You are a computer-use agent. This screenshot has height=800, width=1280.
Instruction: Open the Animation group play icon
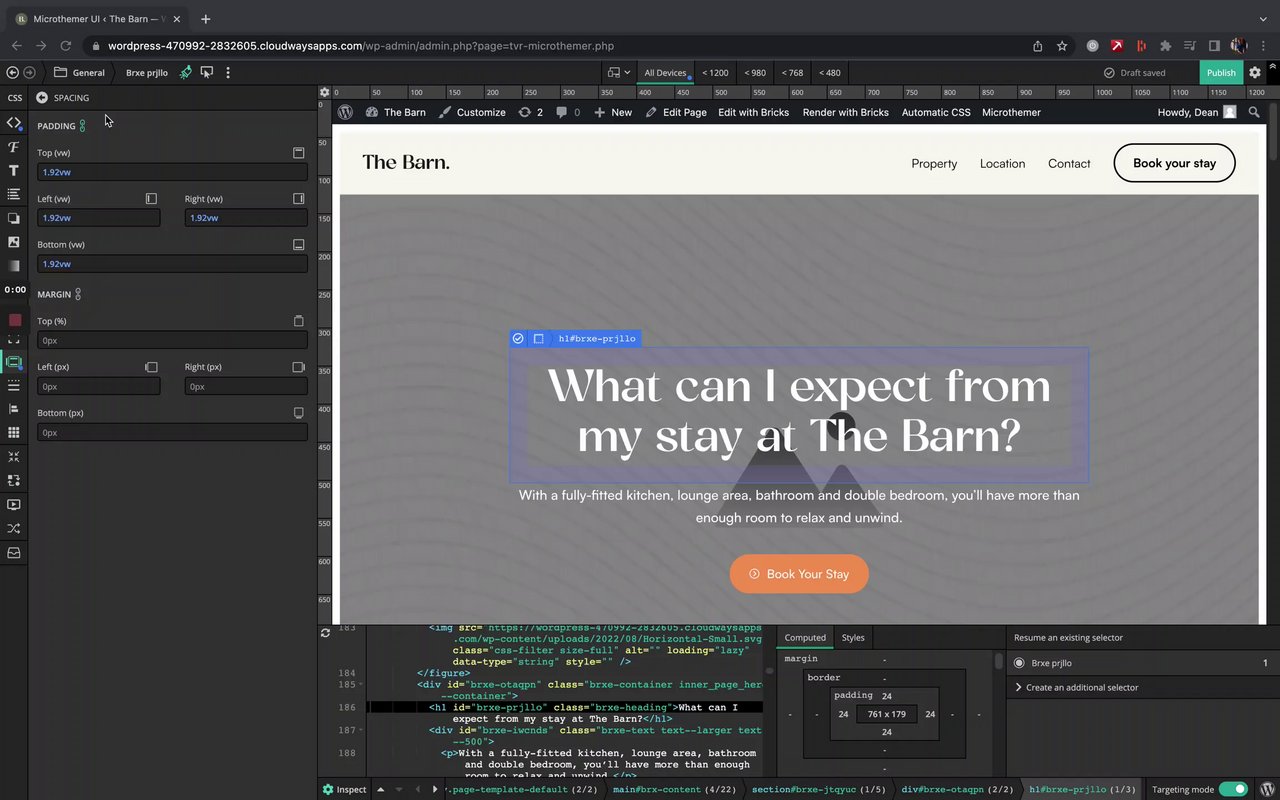[x=14, y=505]
